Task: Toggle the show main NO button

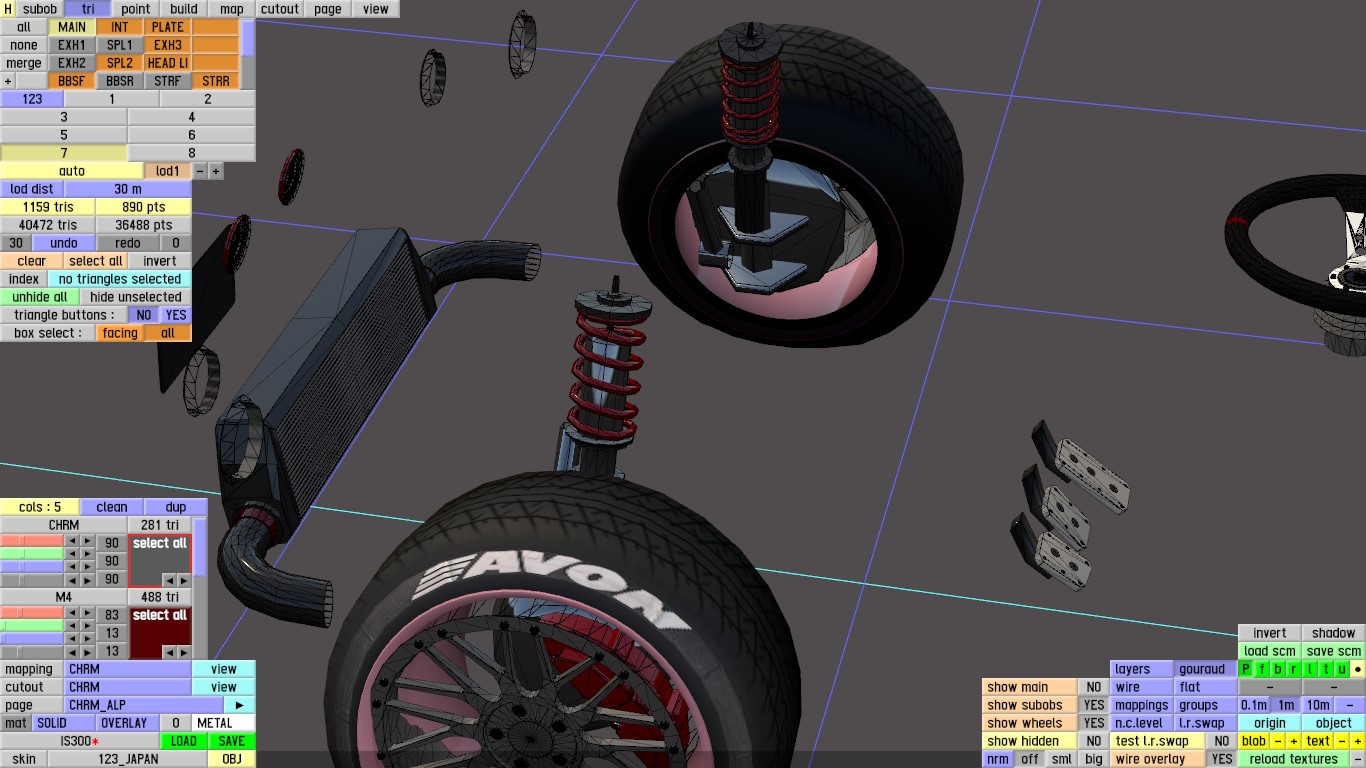Action: pyautogui.click(x=1094, y=687)
